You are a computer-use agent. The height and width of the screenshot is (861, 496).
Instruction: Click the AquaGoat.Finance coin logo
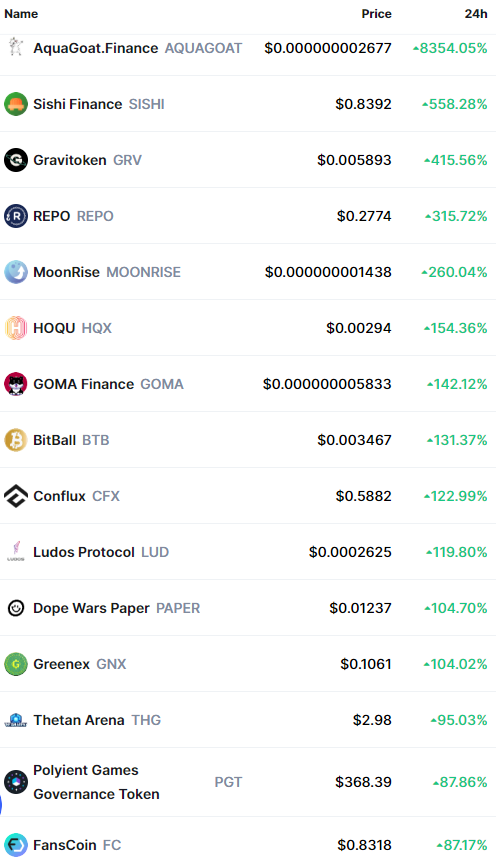pos(15,48)
